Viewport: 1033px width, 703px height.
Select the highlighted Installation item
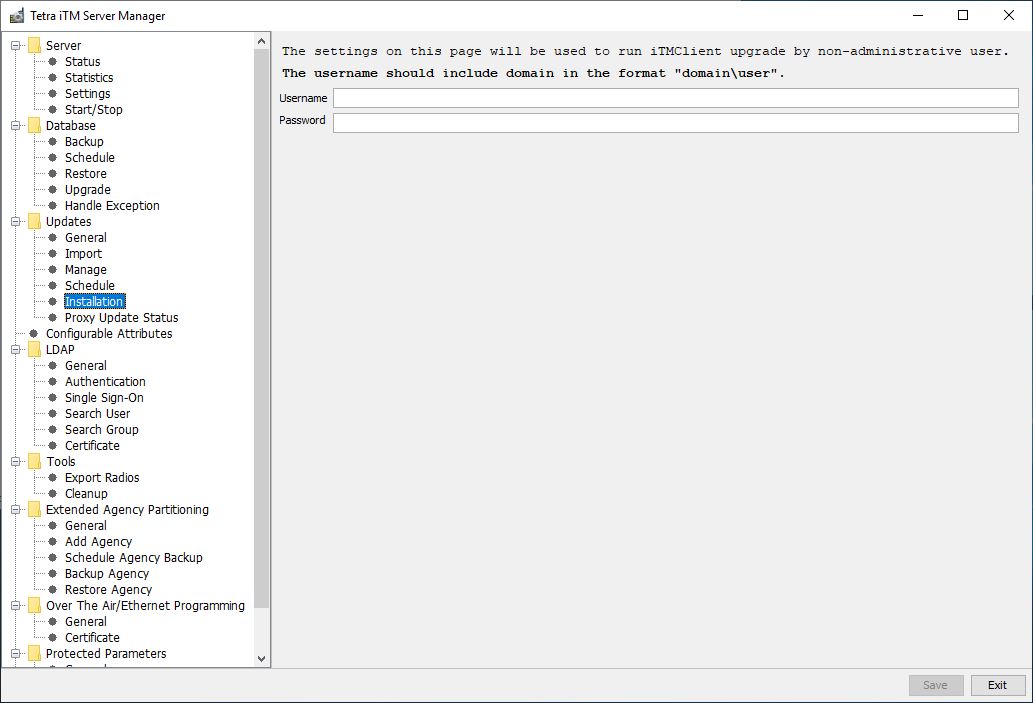pyautogui.click(x=94, y=301)
